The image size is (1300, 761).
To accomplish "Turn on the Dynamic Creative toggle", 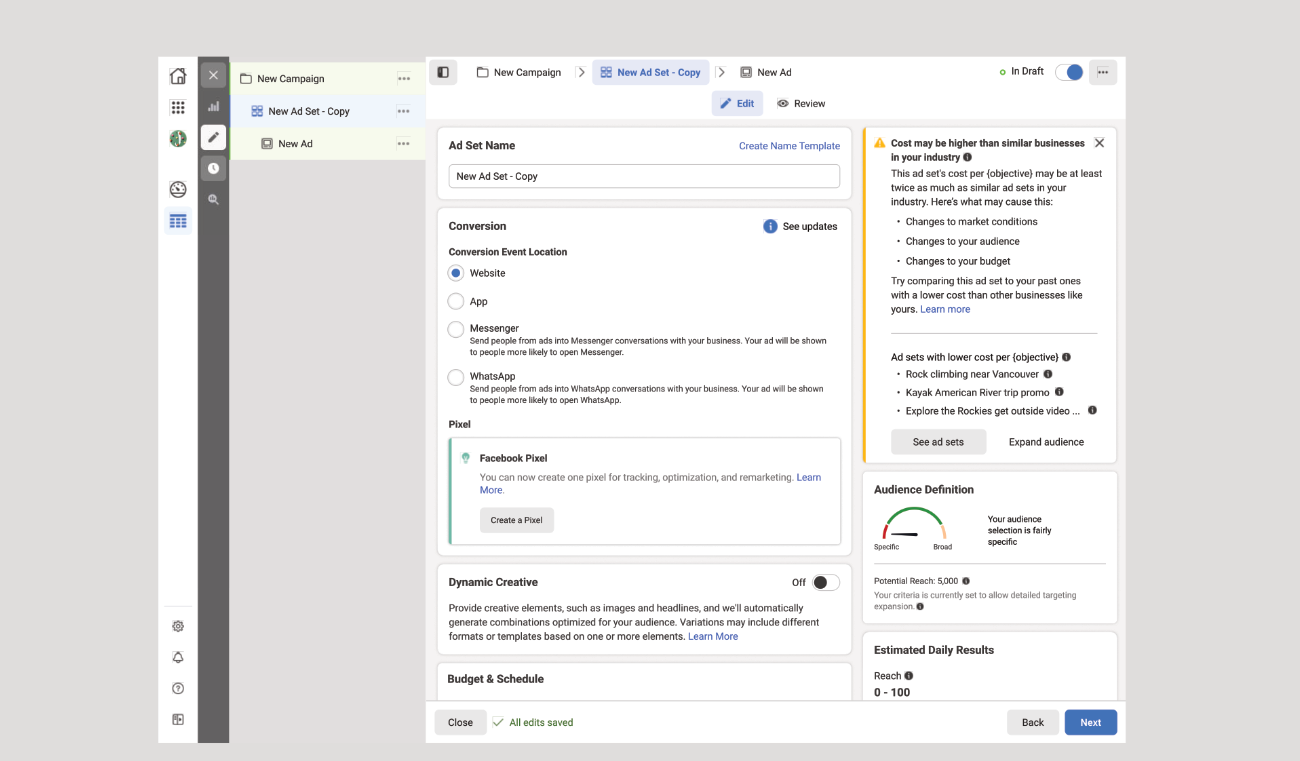I will pos(825,583).
